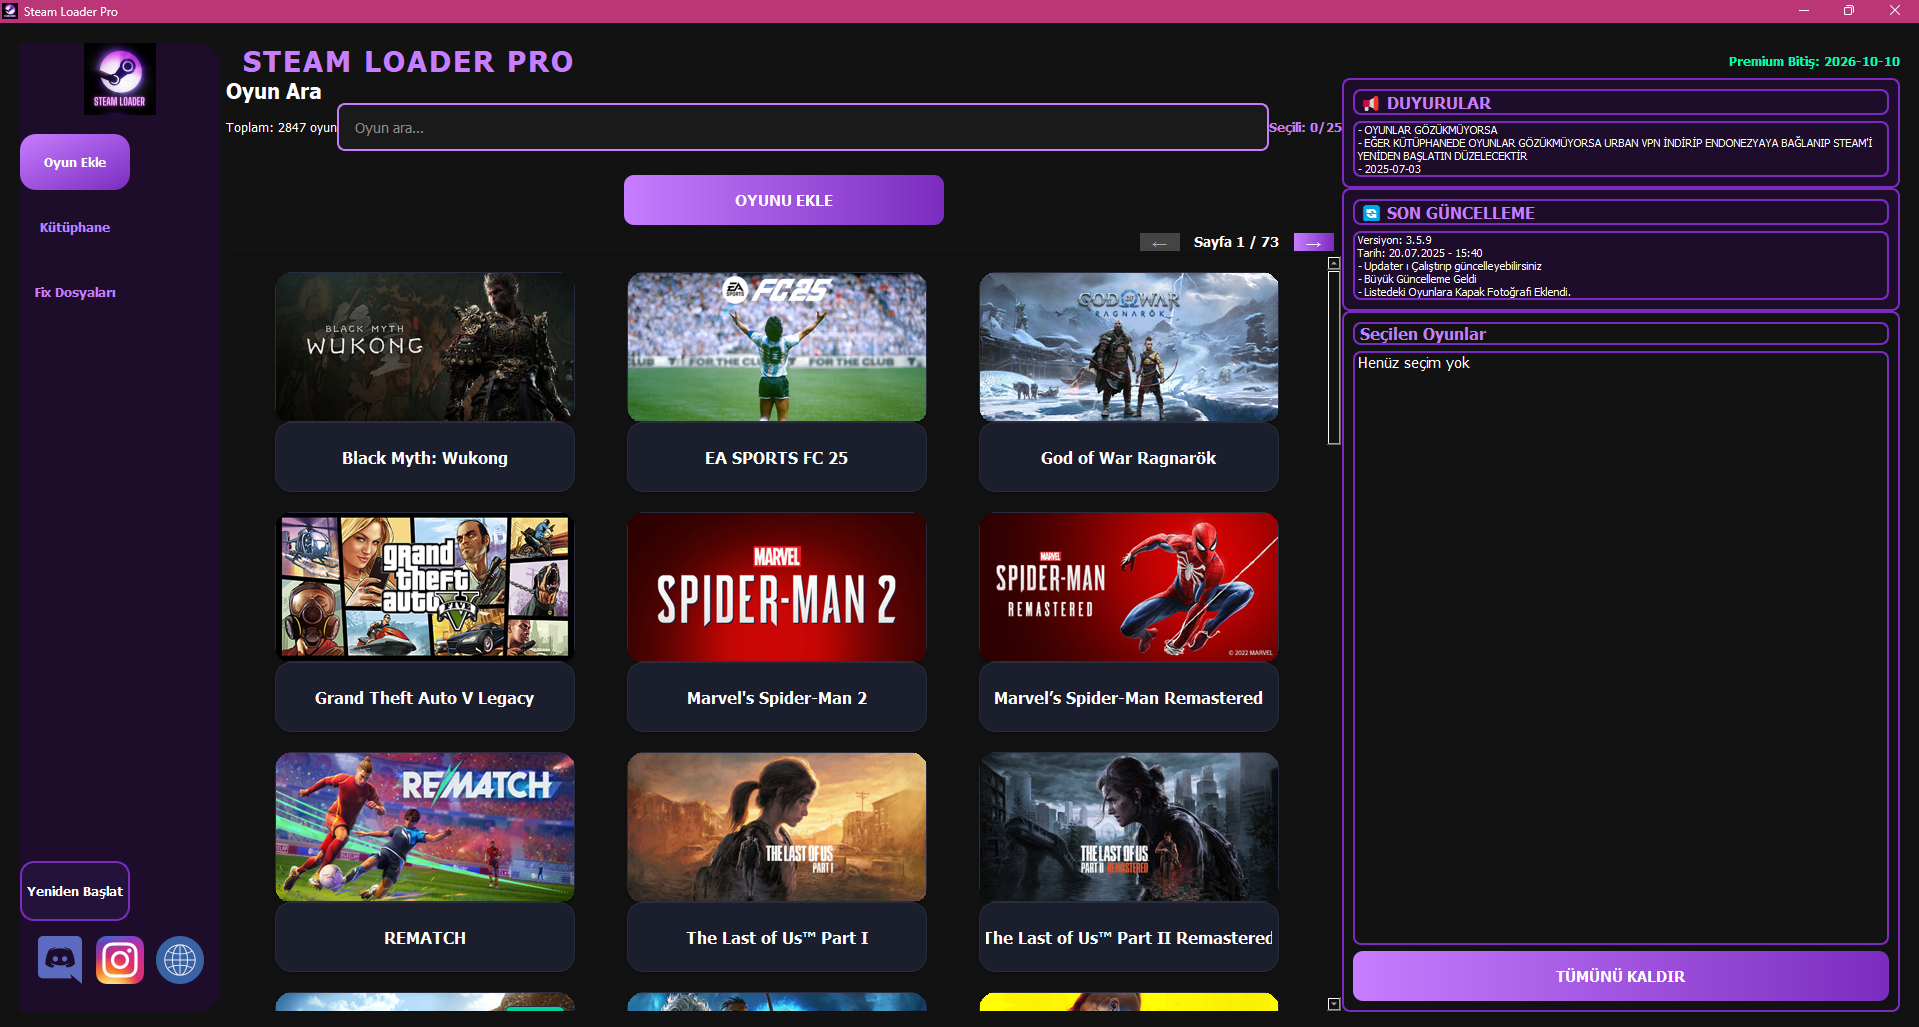The height and width of the screenshot is (1027, 1919).
Task: Select The Last of Us Part I cover
Action: point(777,827)
